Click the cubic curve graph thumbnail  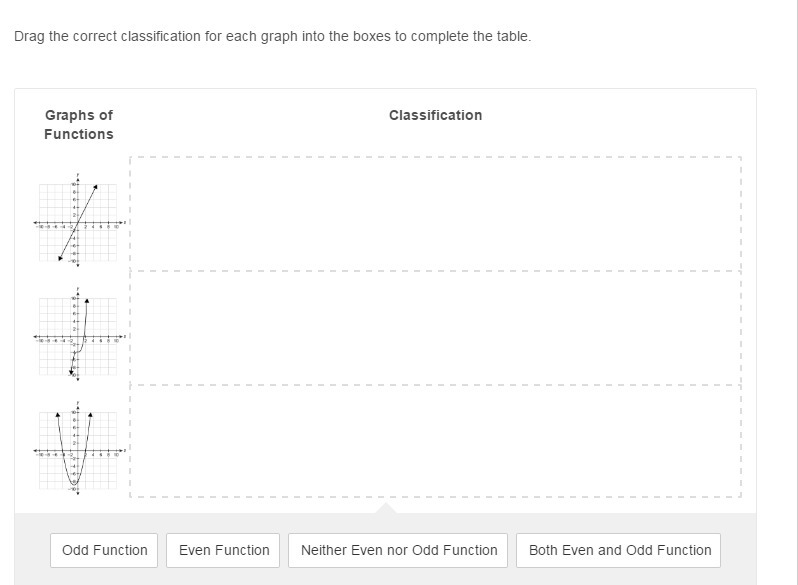click(x=78, y=336)
